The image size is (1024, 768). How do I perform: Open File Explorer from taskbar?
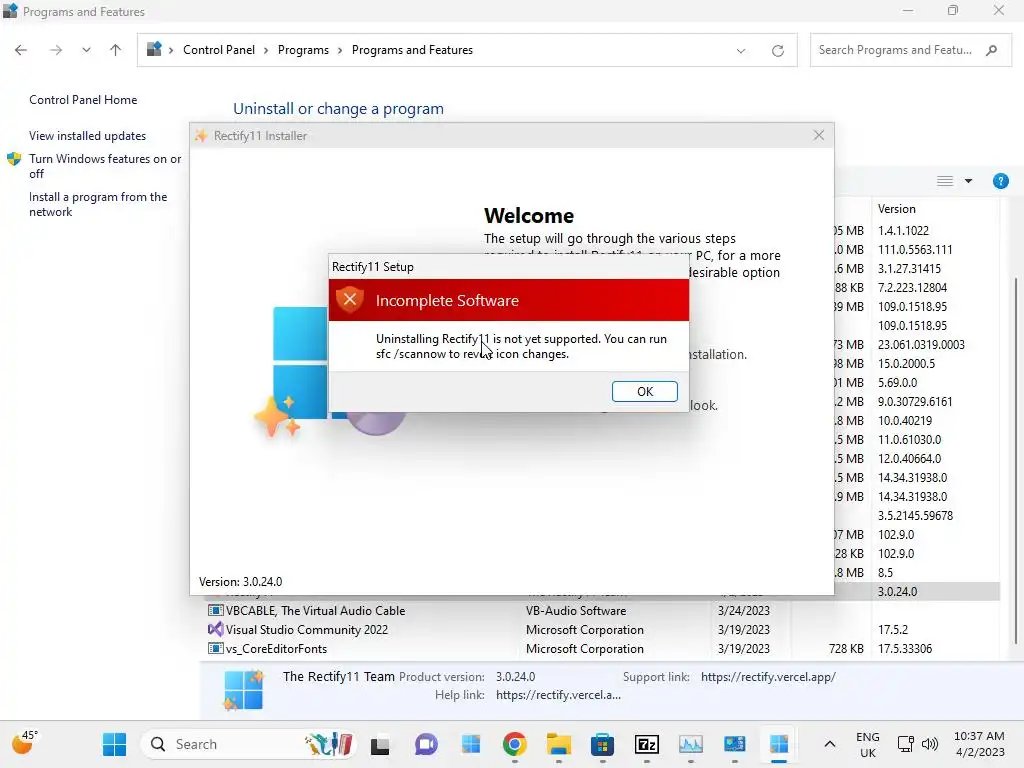pos(559,744)
